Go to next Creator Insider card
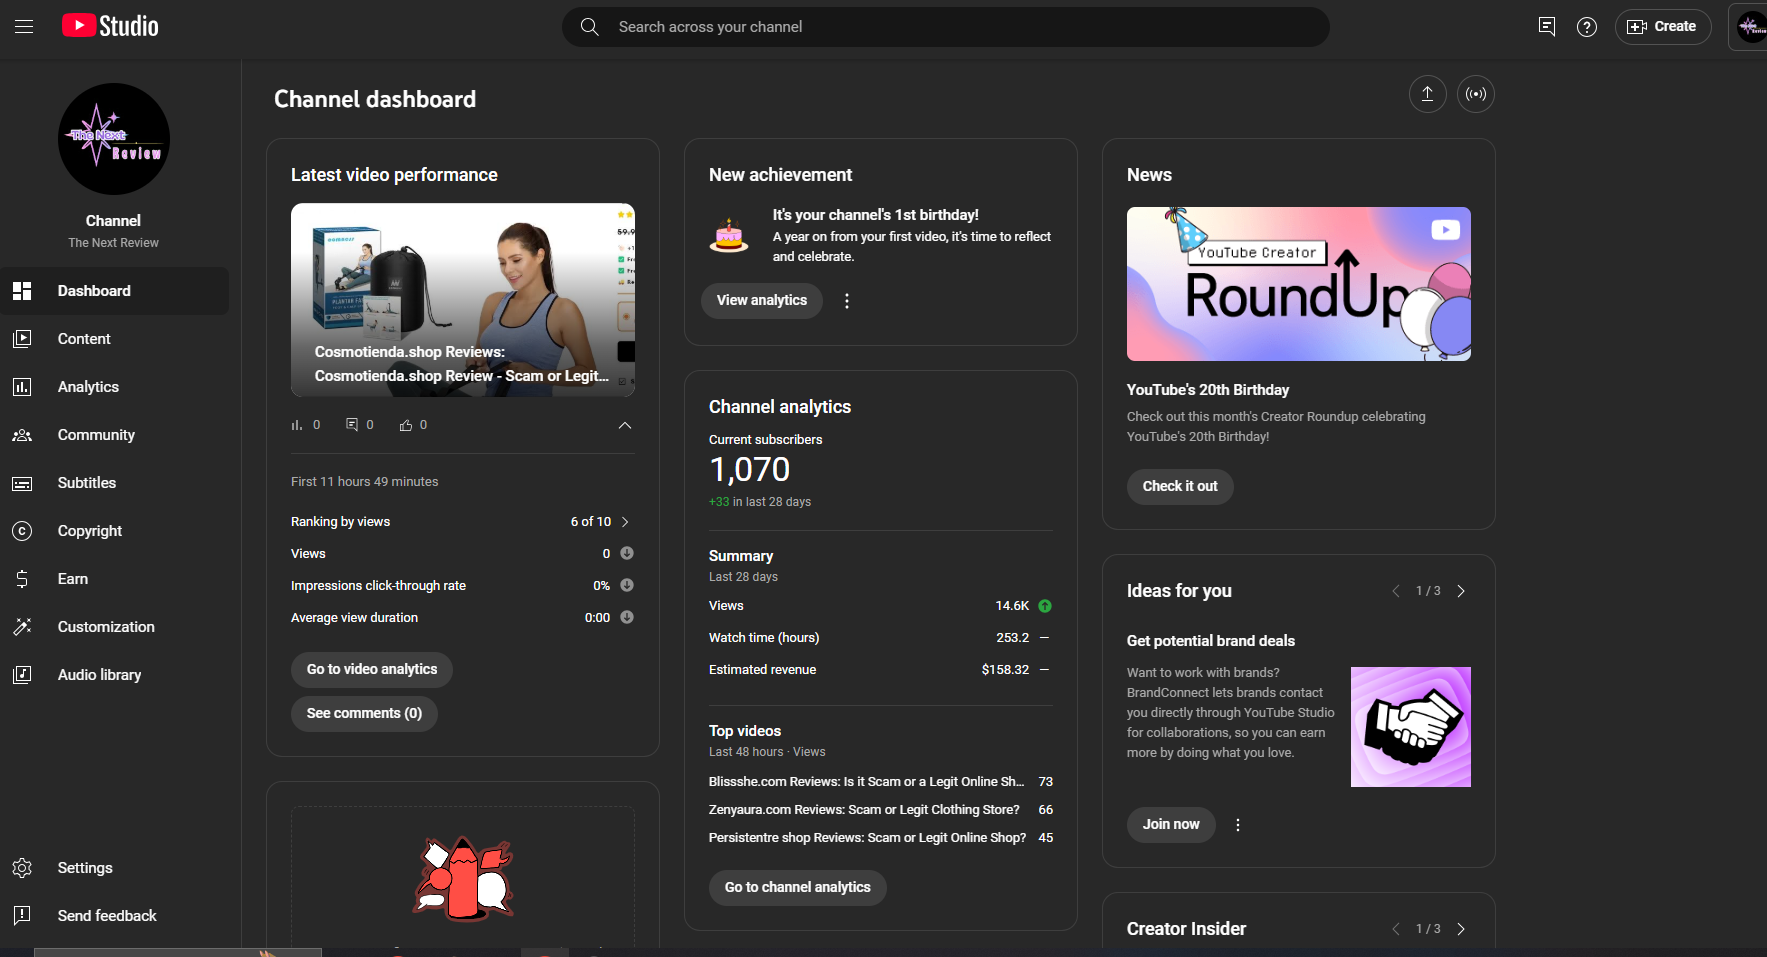 coord(1461,929)
